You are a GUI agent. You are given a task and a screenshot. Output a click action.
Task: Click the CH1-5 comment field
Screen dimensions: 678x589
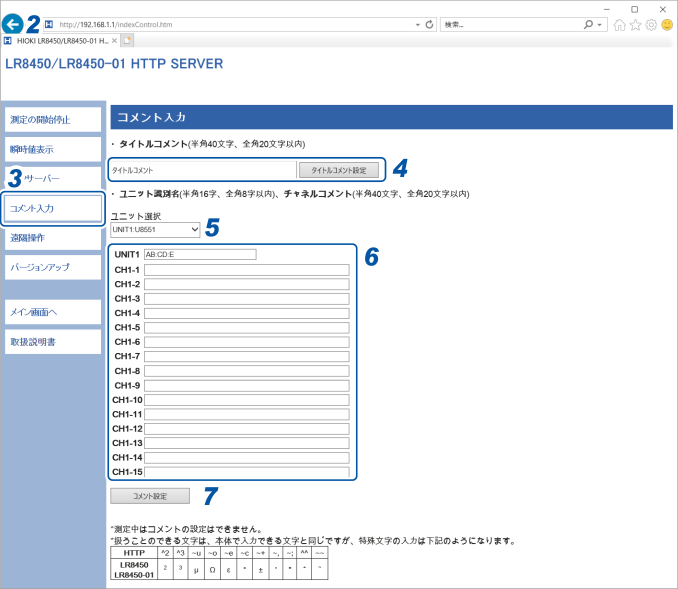coord(246,327)
